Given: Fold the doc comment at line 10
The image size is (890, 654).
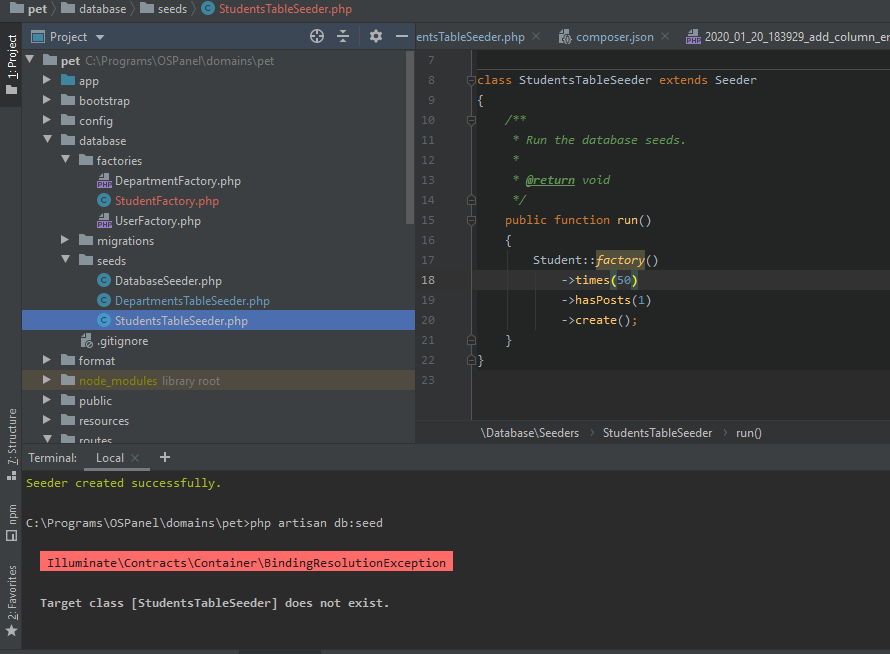Looking at the screenshot, I should [471, 120].
